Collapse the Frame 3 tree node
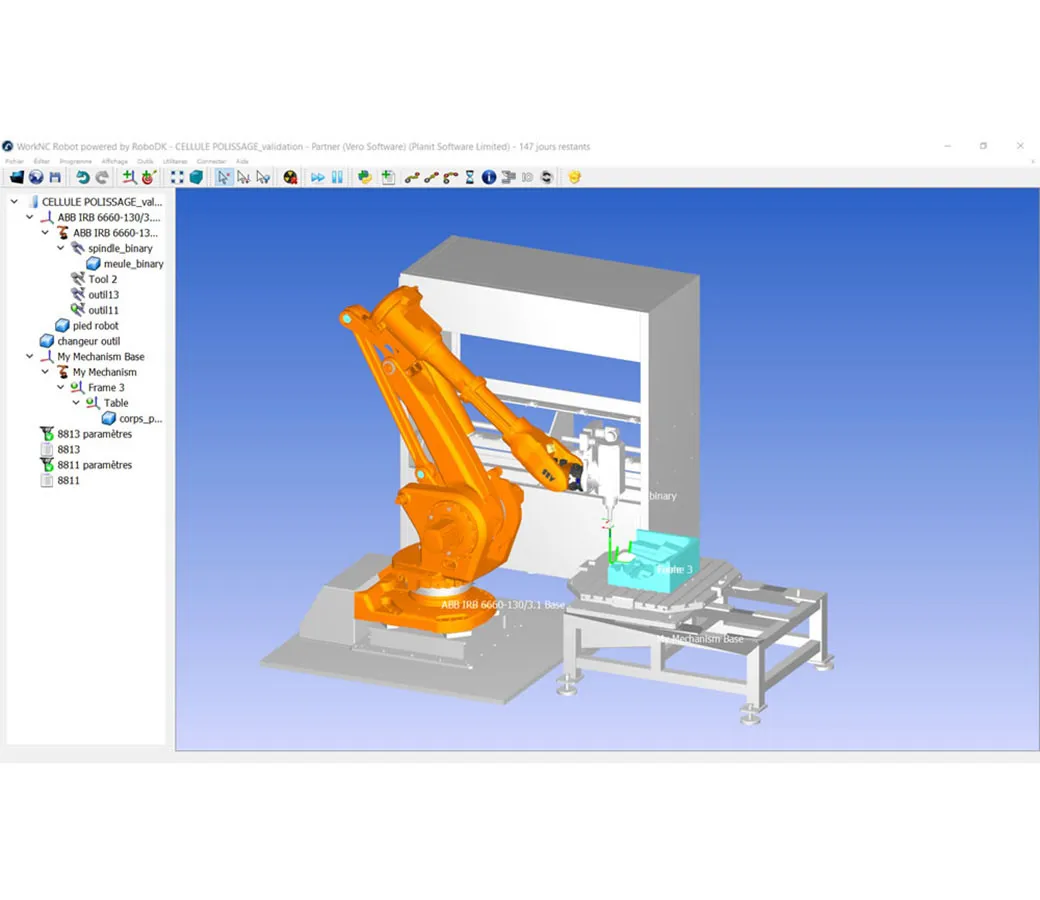 [x=58, y=387]
